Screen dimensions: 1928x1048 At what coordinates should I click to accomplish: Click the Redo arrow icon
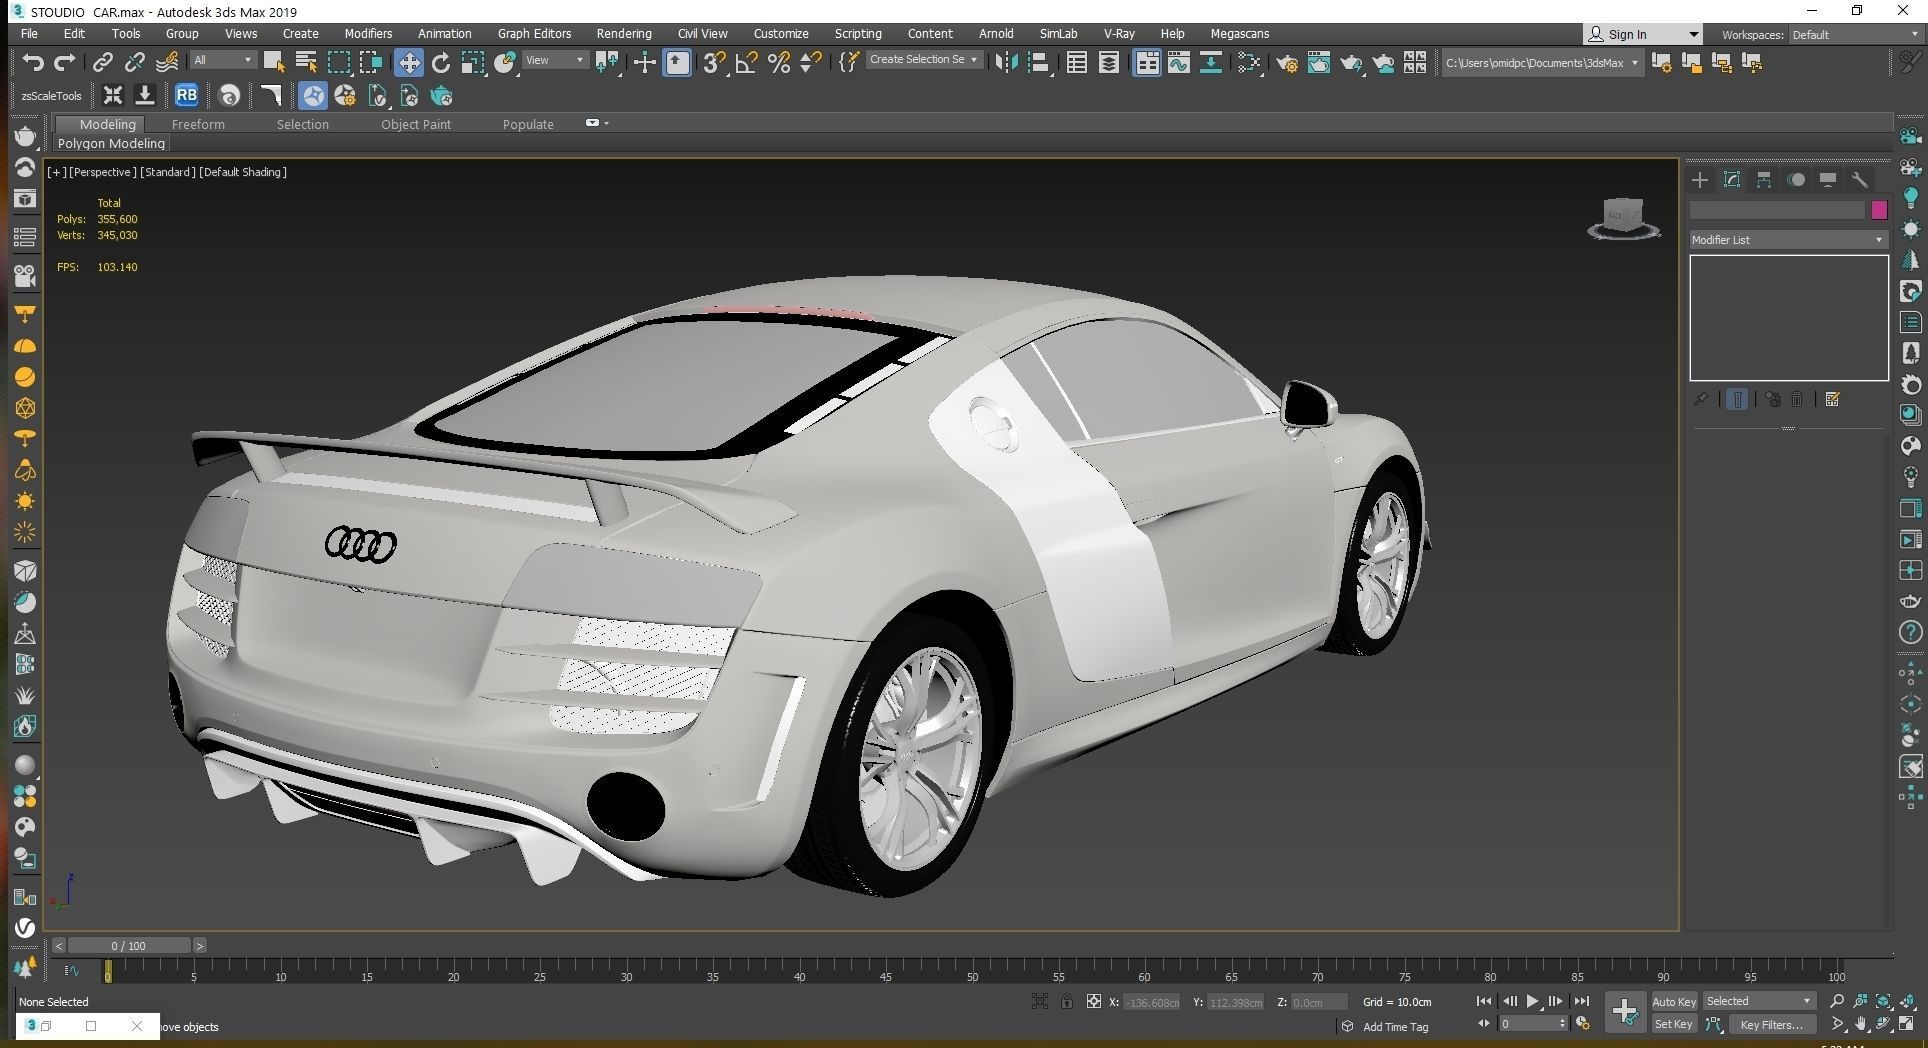65,63
